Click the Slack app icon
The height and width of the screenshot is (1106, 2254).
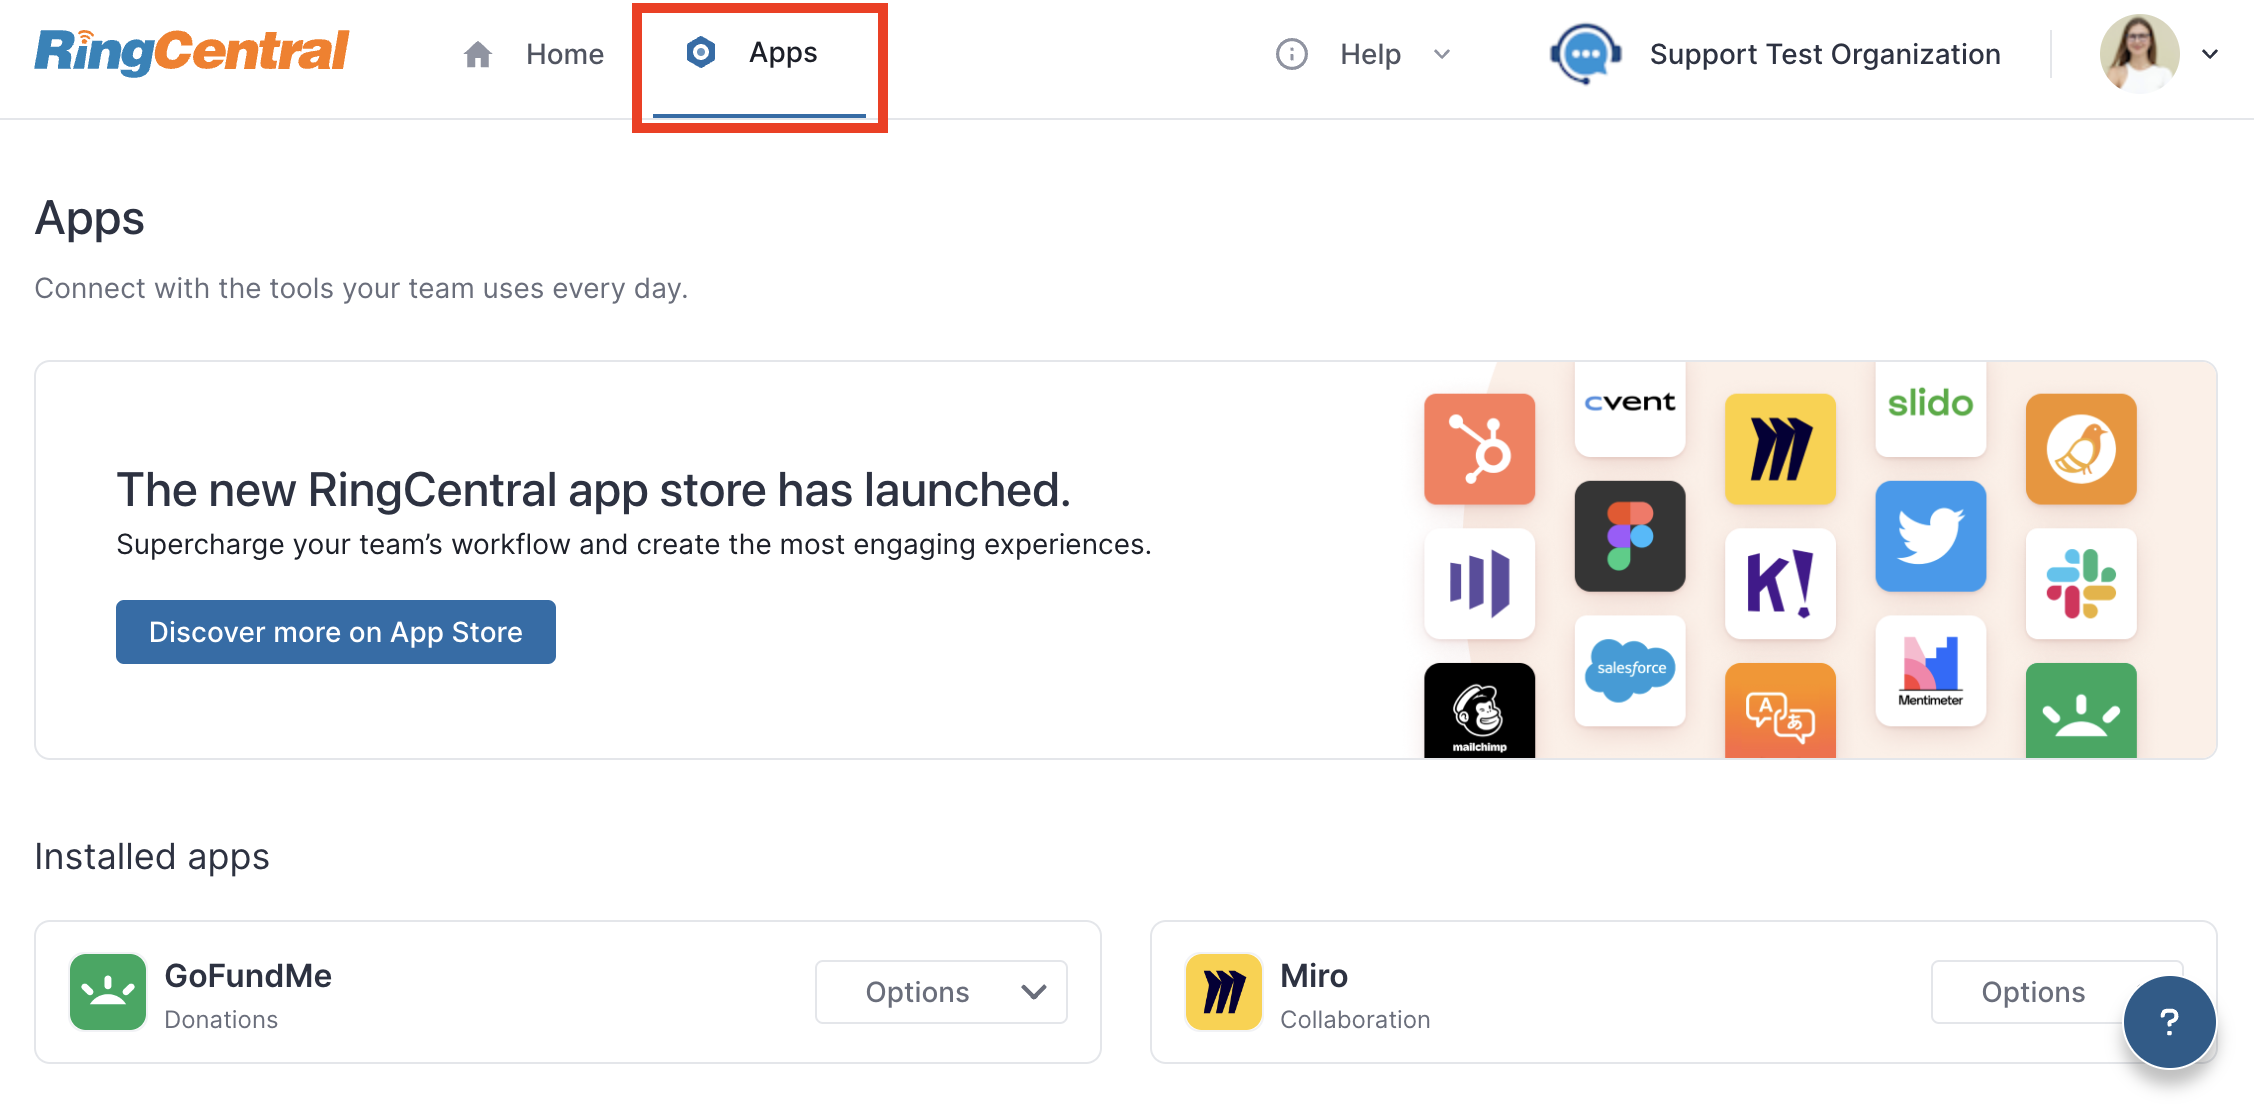coord(2081,583)
